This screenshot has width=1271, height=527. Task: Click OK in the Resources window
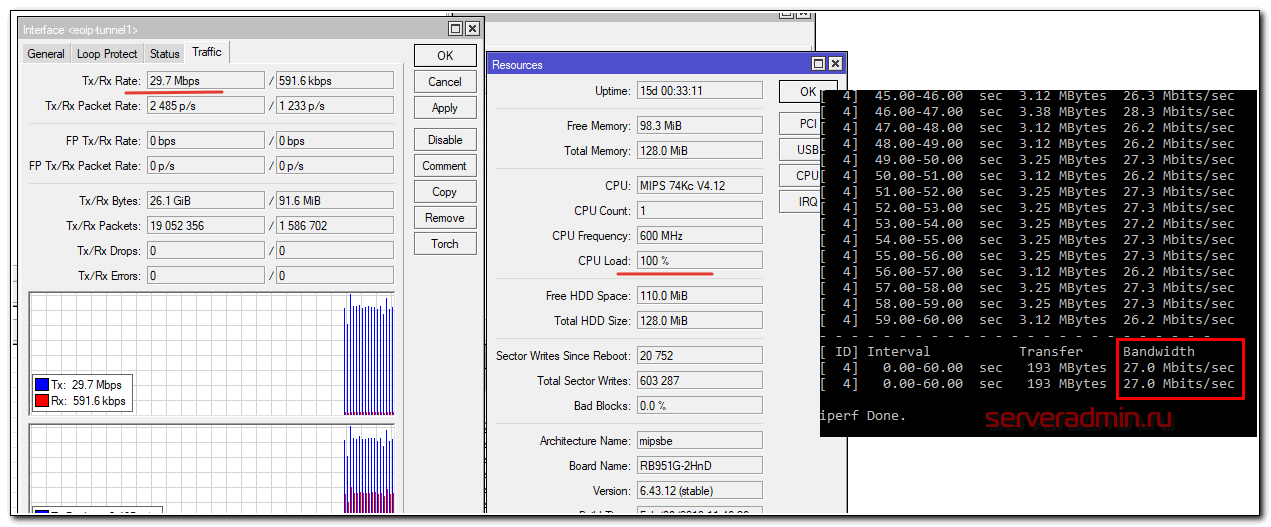[808, 92]
